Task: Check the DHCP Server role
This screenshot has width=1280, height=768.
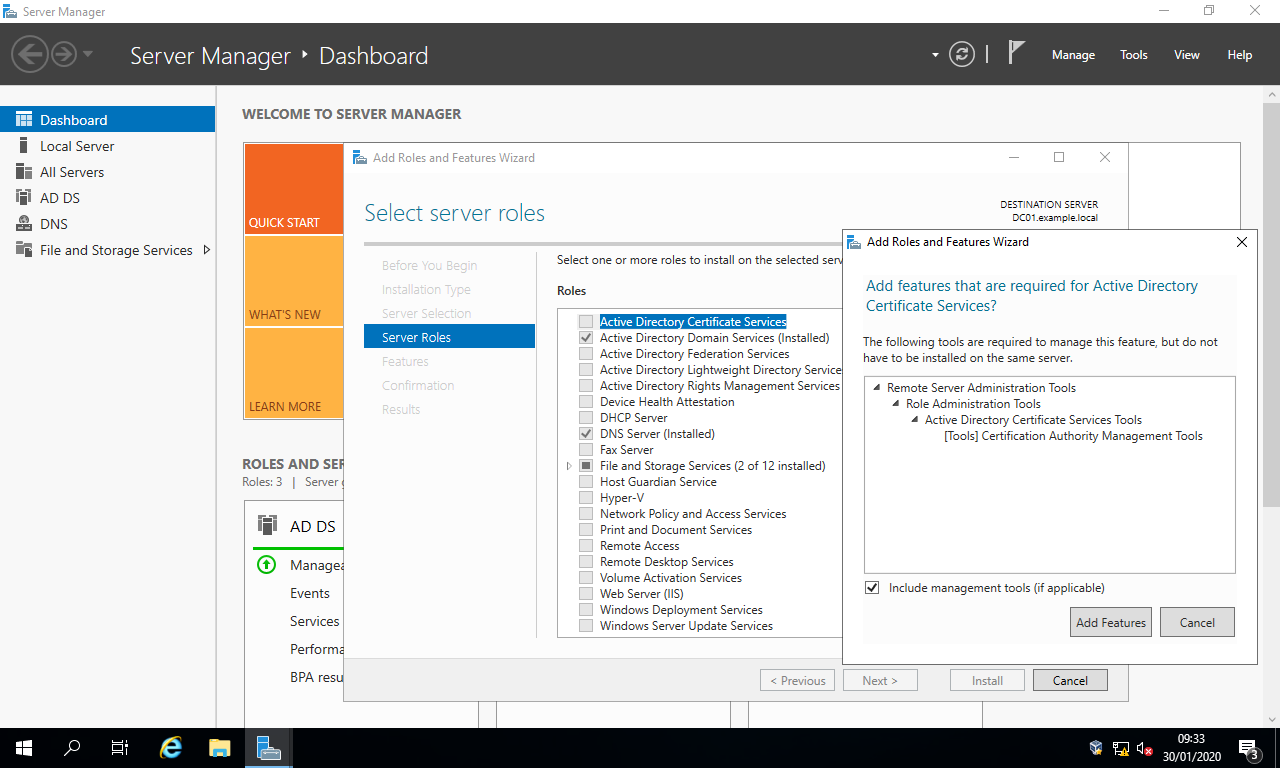Action: 585,417
